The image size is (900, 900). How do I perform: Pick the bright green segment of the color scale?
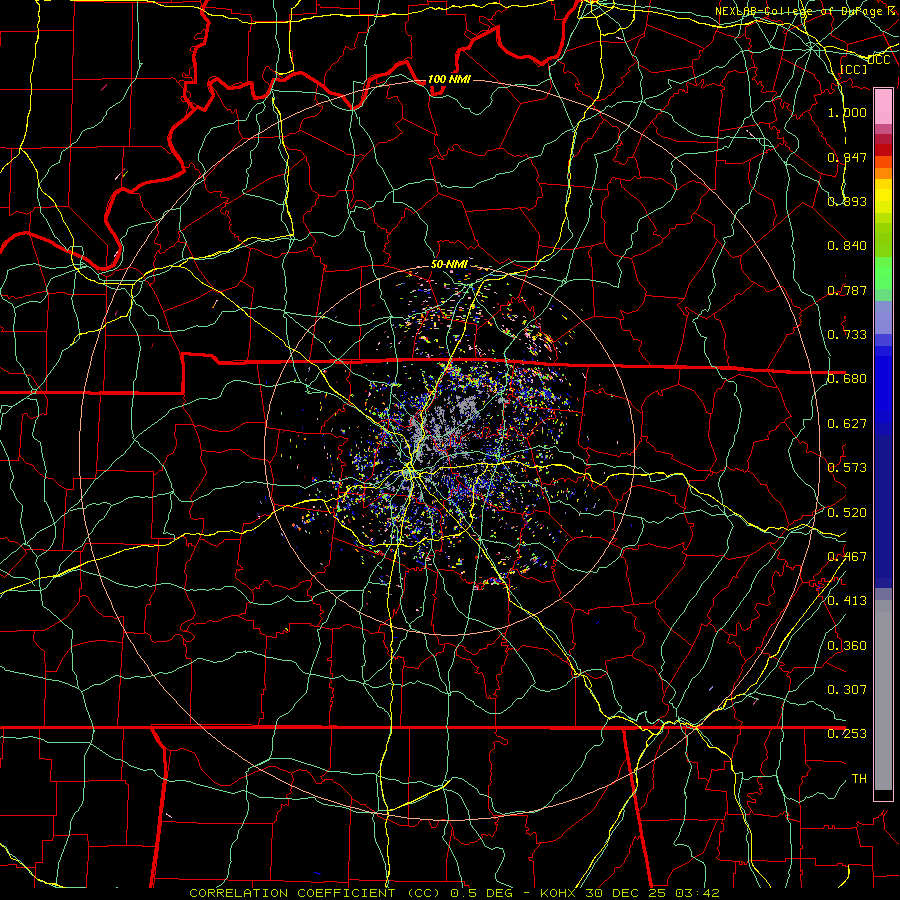883,273
